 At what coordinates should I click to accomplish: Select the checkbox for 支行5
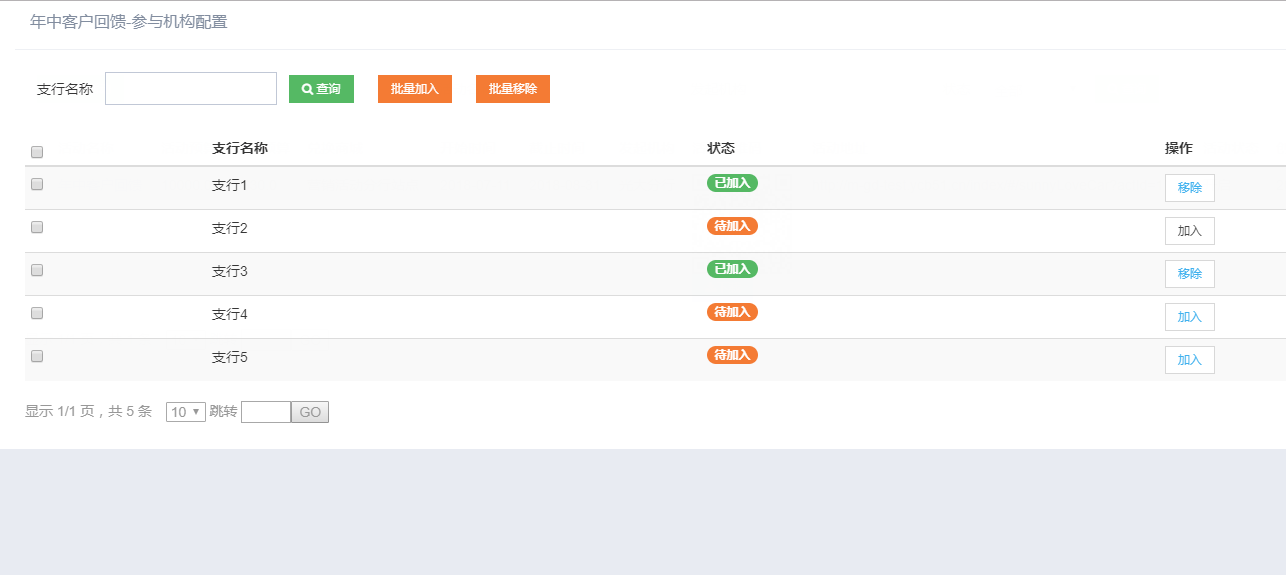click(37, 356)
